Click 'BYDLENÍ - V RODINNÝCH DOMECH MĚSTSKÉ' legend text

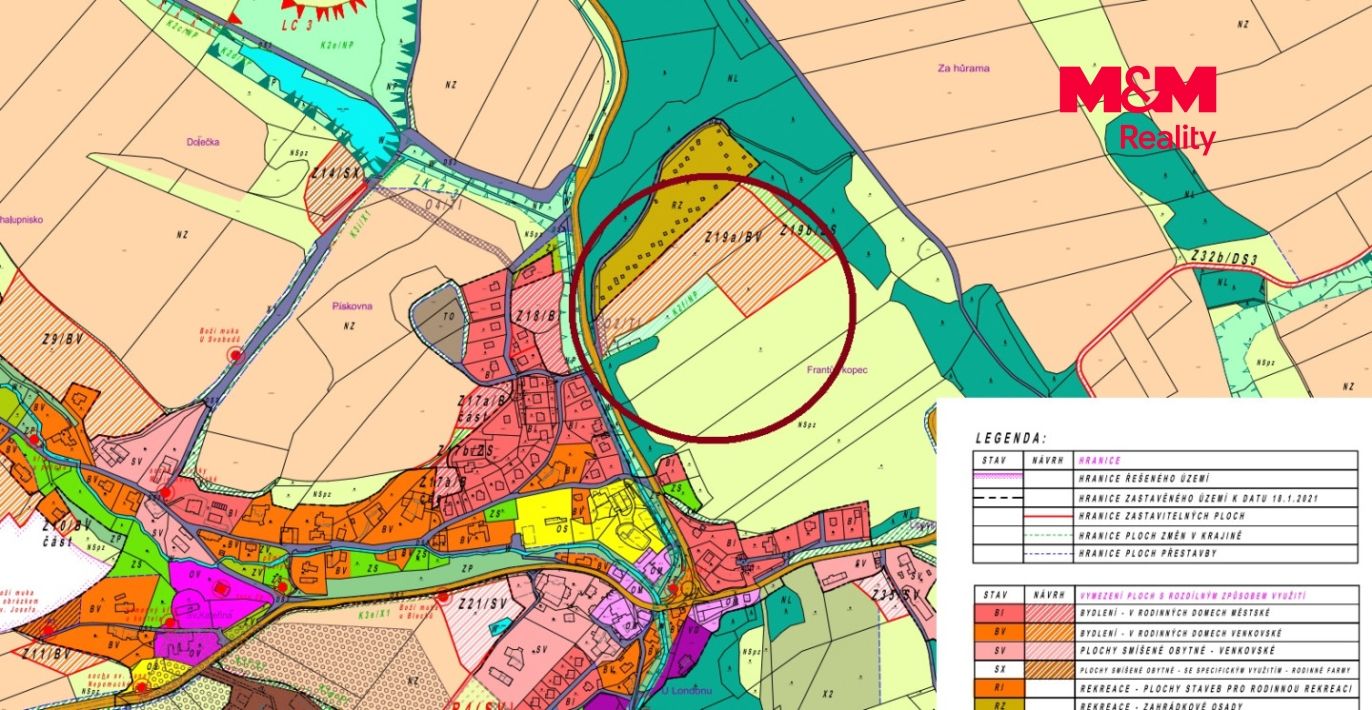point(1175,613)
